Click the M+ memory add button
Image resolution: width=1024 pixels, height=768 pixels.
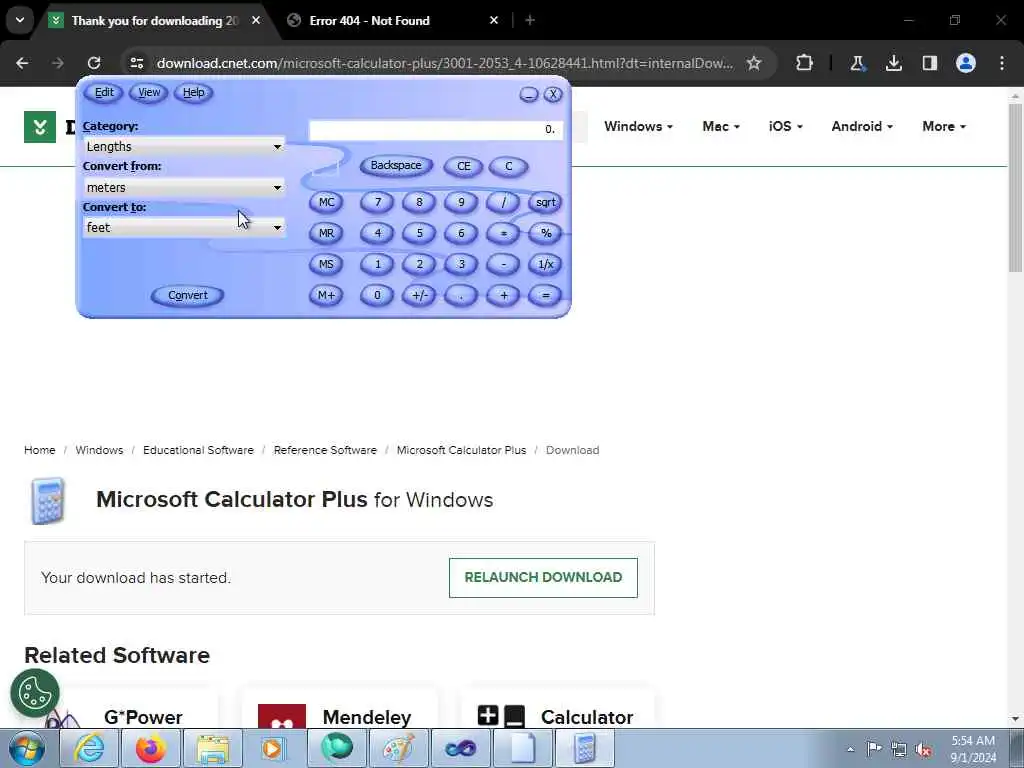click(x=326, y=295)
